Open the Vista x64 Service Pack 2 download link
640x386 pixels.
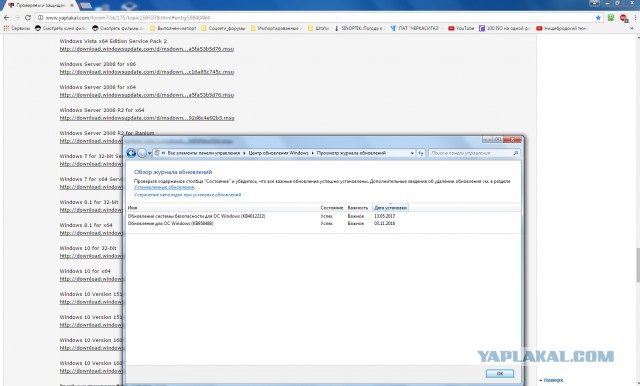tap(147, 49)
